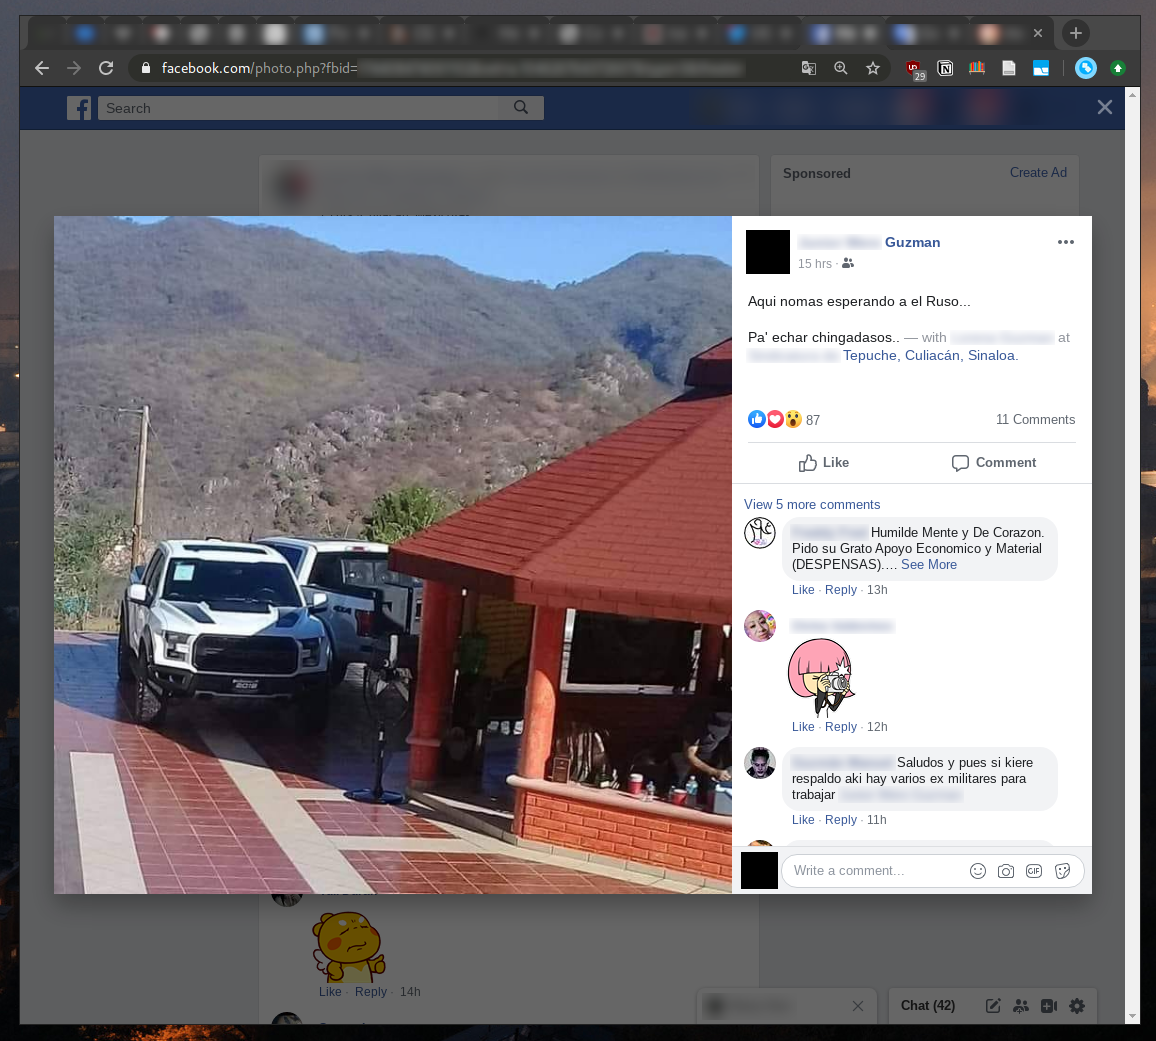Open the 11 Comments count
The height and width of the screenshot is (1041, 1156).
click(1035, 419)
